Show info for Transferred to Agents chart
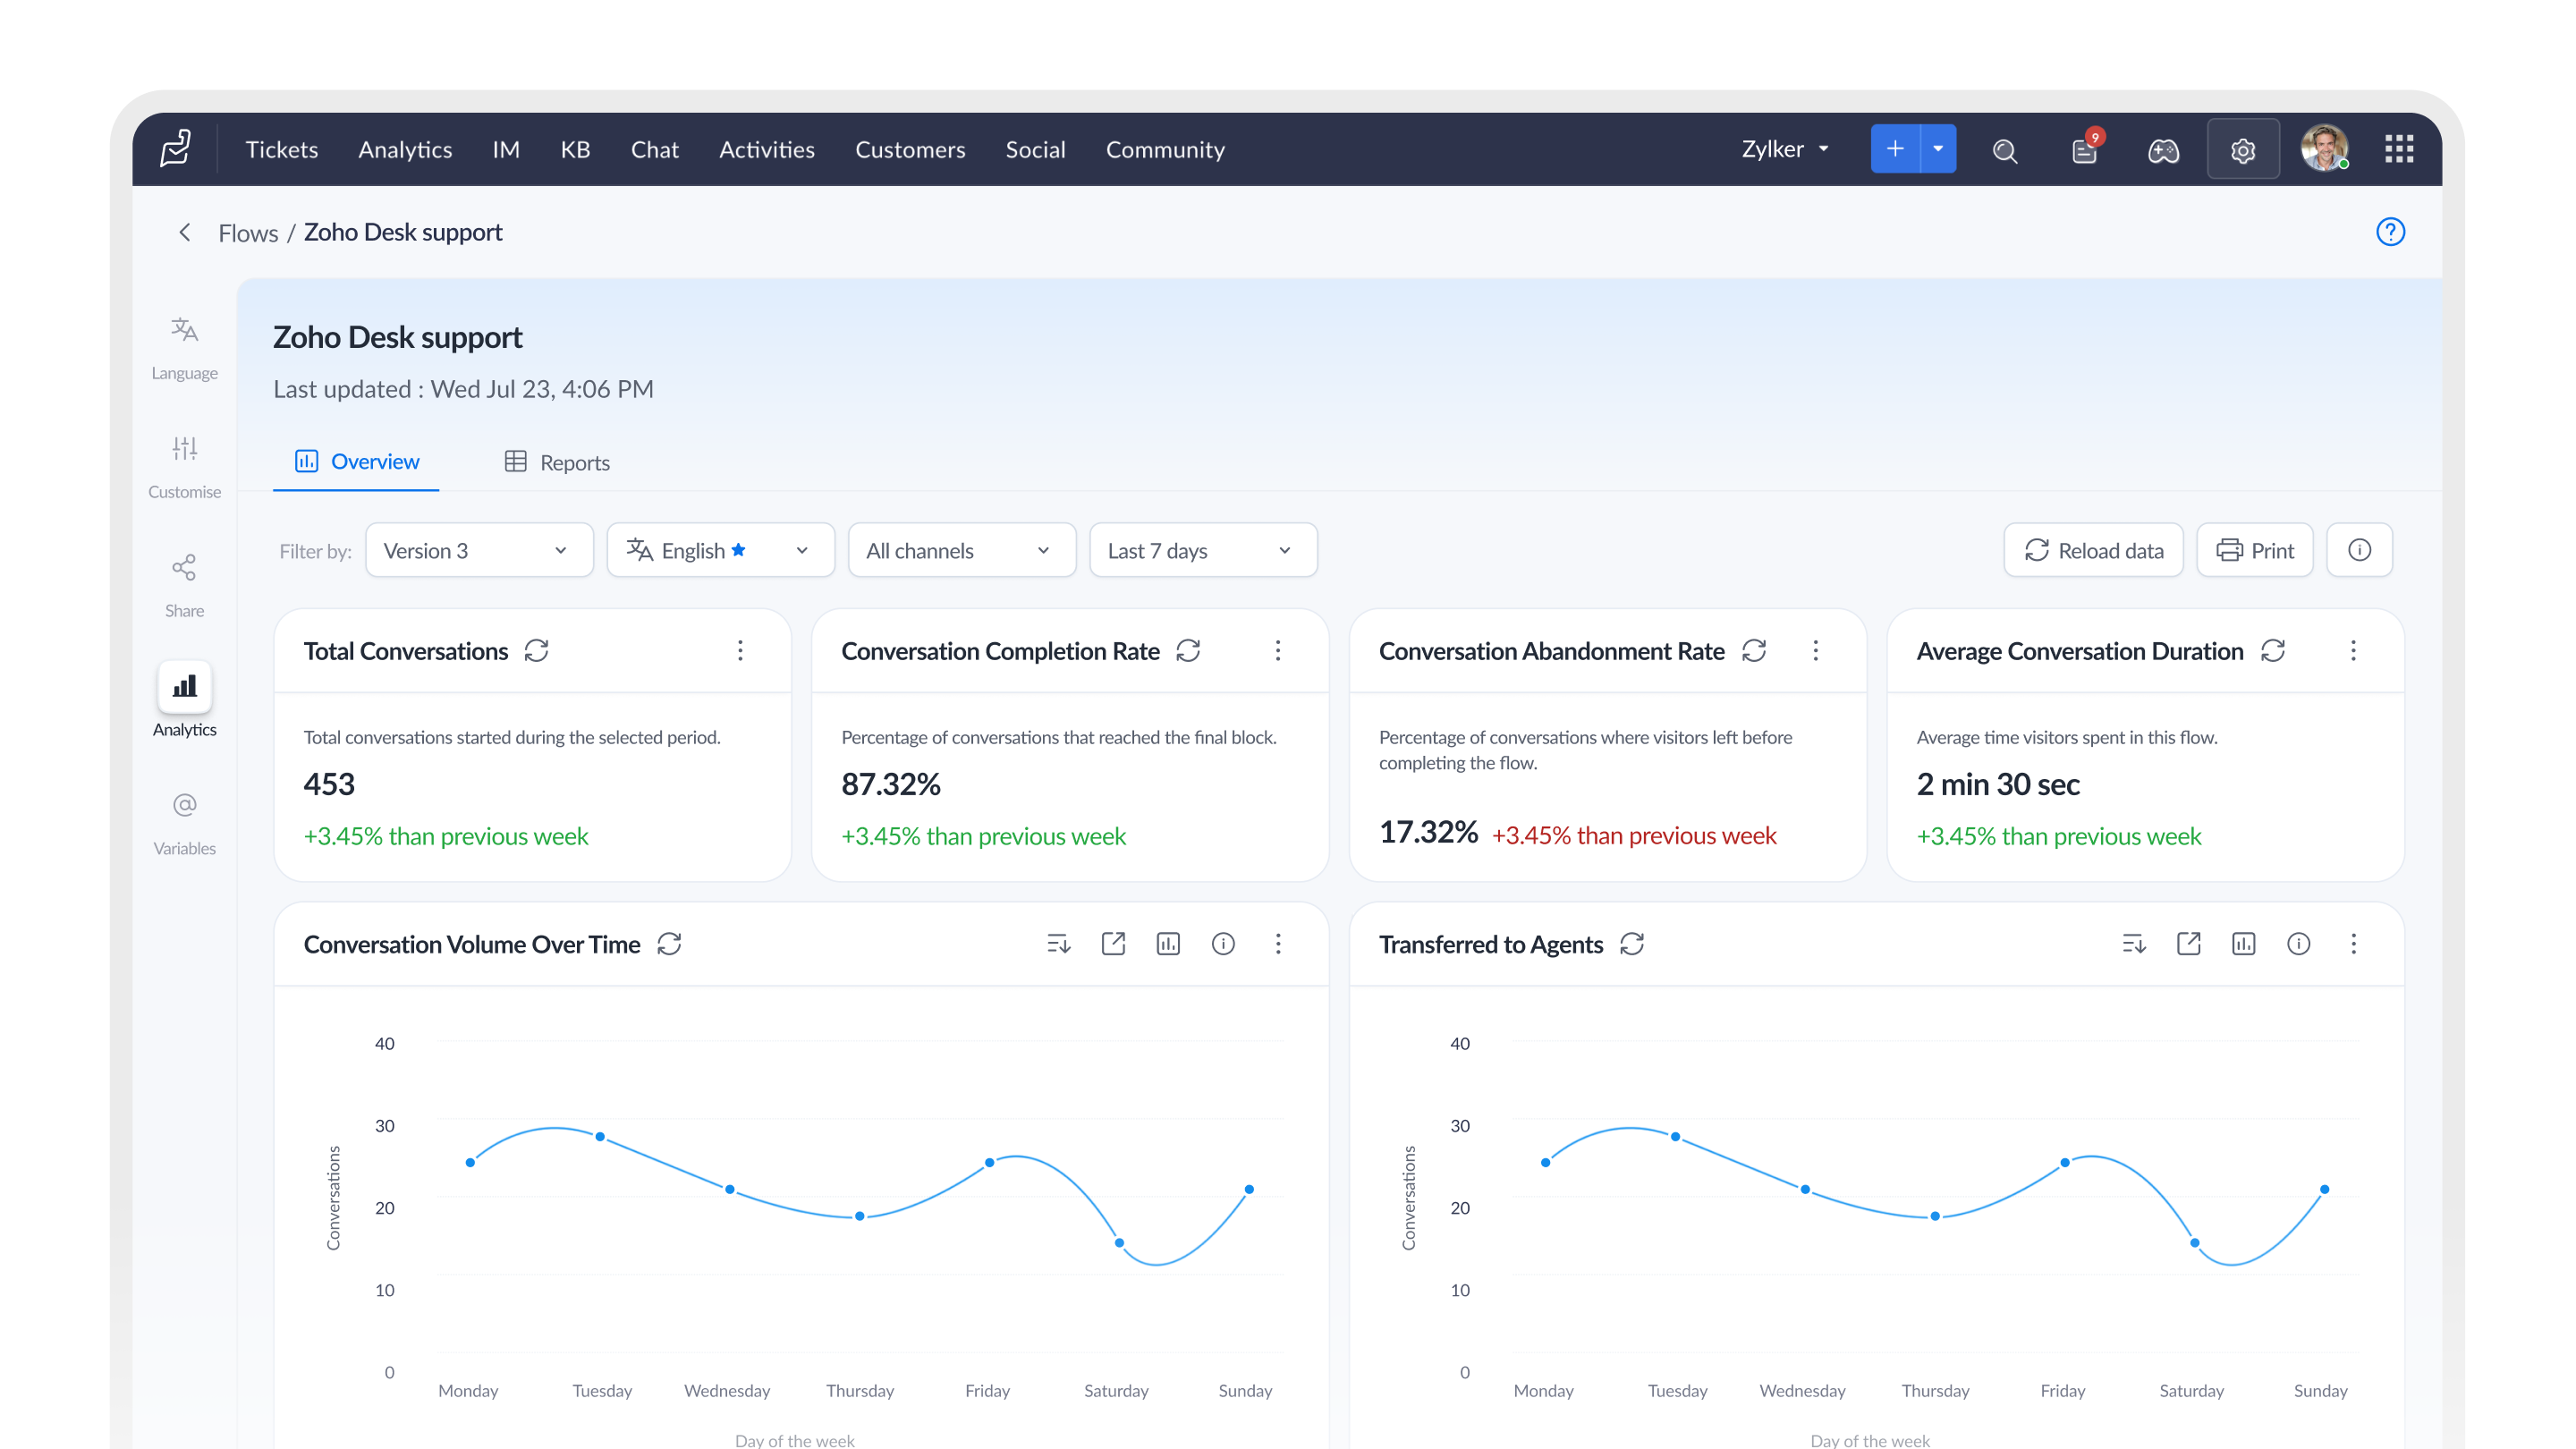 click(x=2299, y=944)
